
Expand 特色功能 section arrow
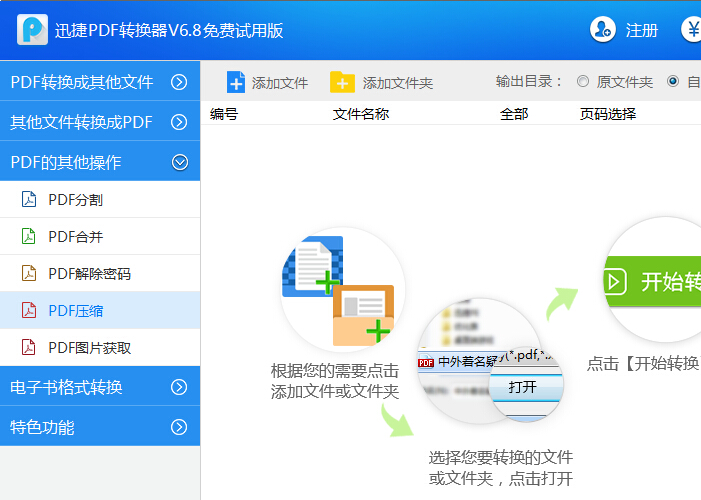click(x=179, y=427)
